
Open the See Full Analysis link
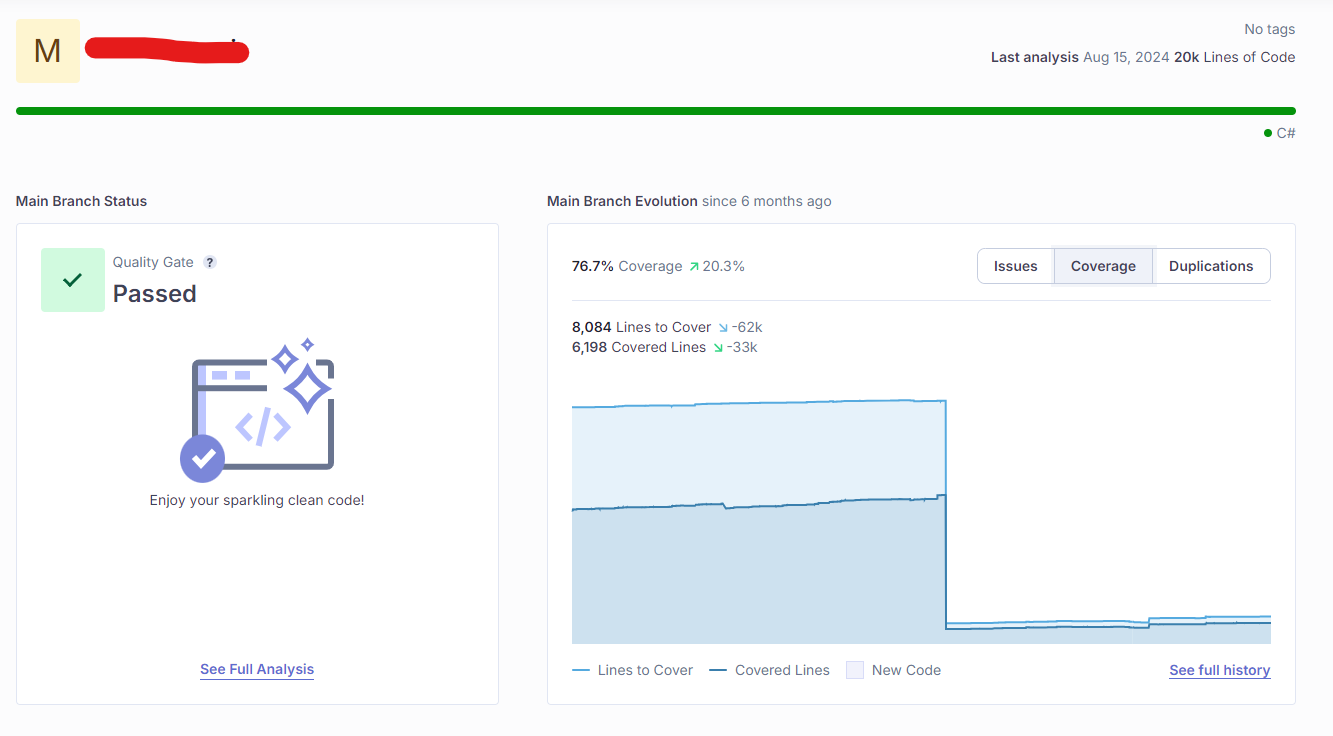point(257,669)
